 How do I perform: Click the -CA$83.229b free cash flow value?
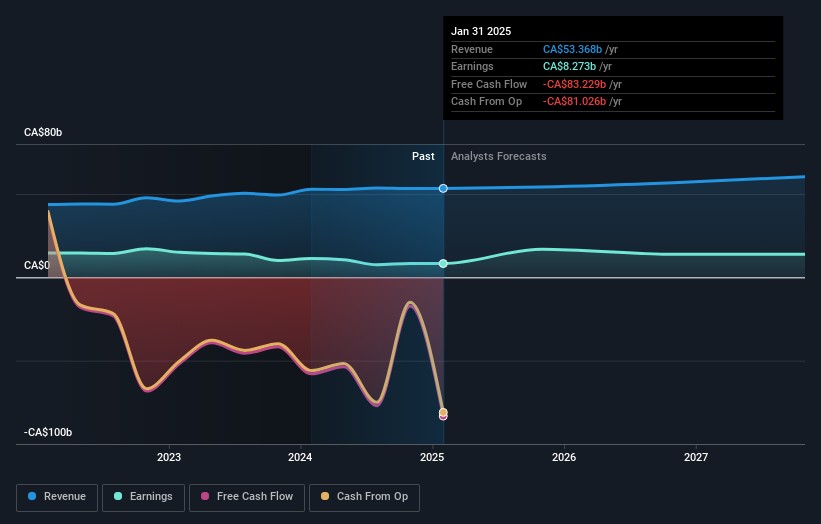pyautogui.click(x=574, y=85)
